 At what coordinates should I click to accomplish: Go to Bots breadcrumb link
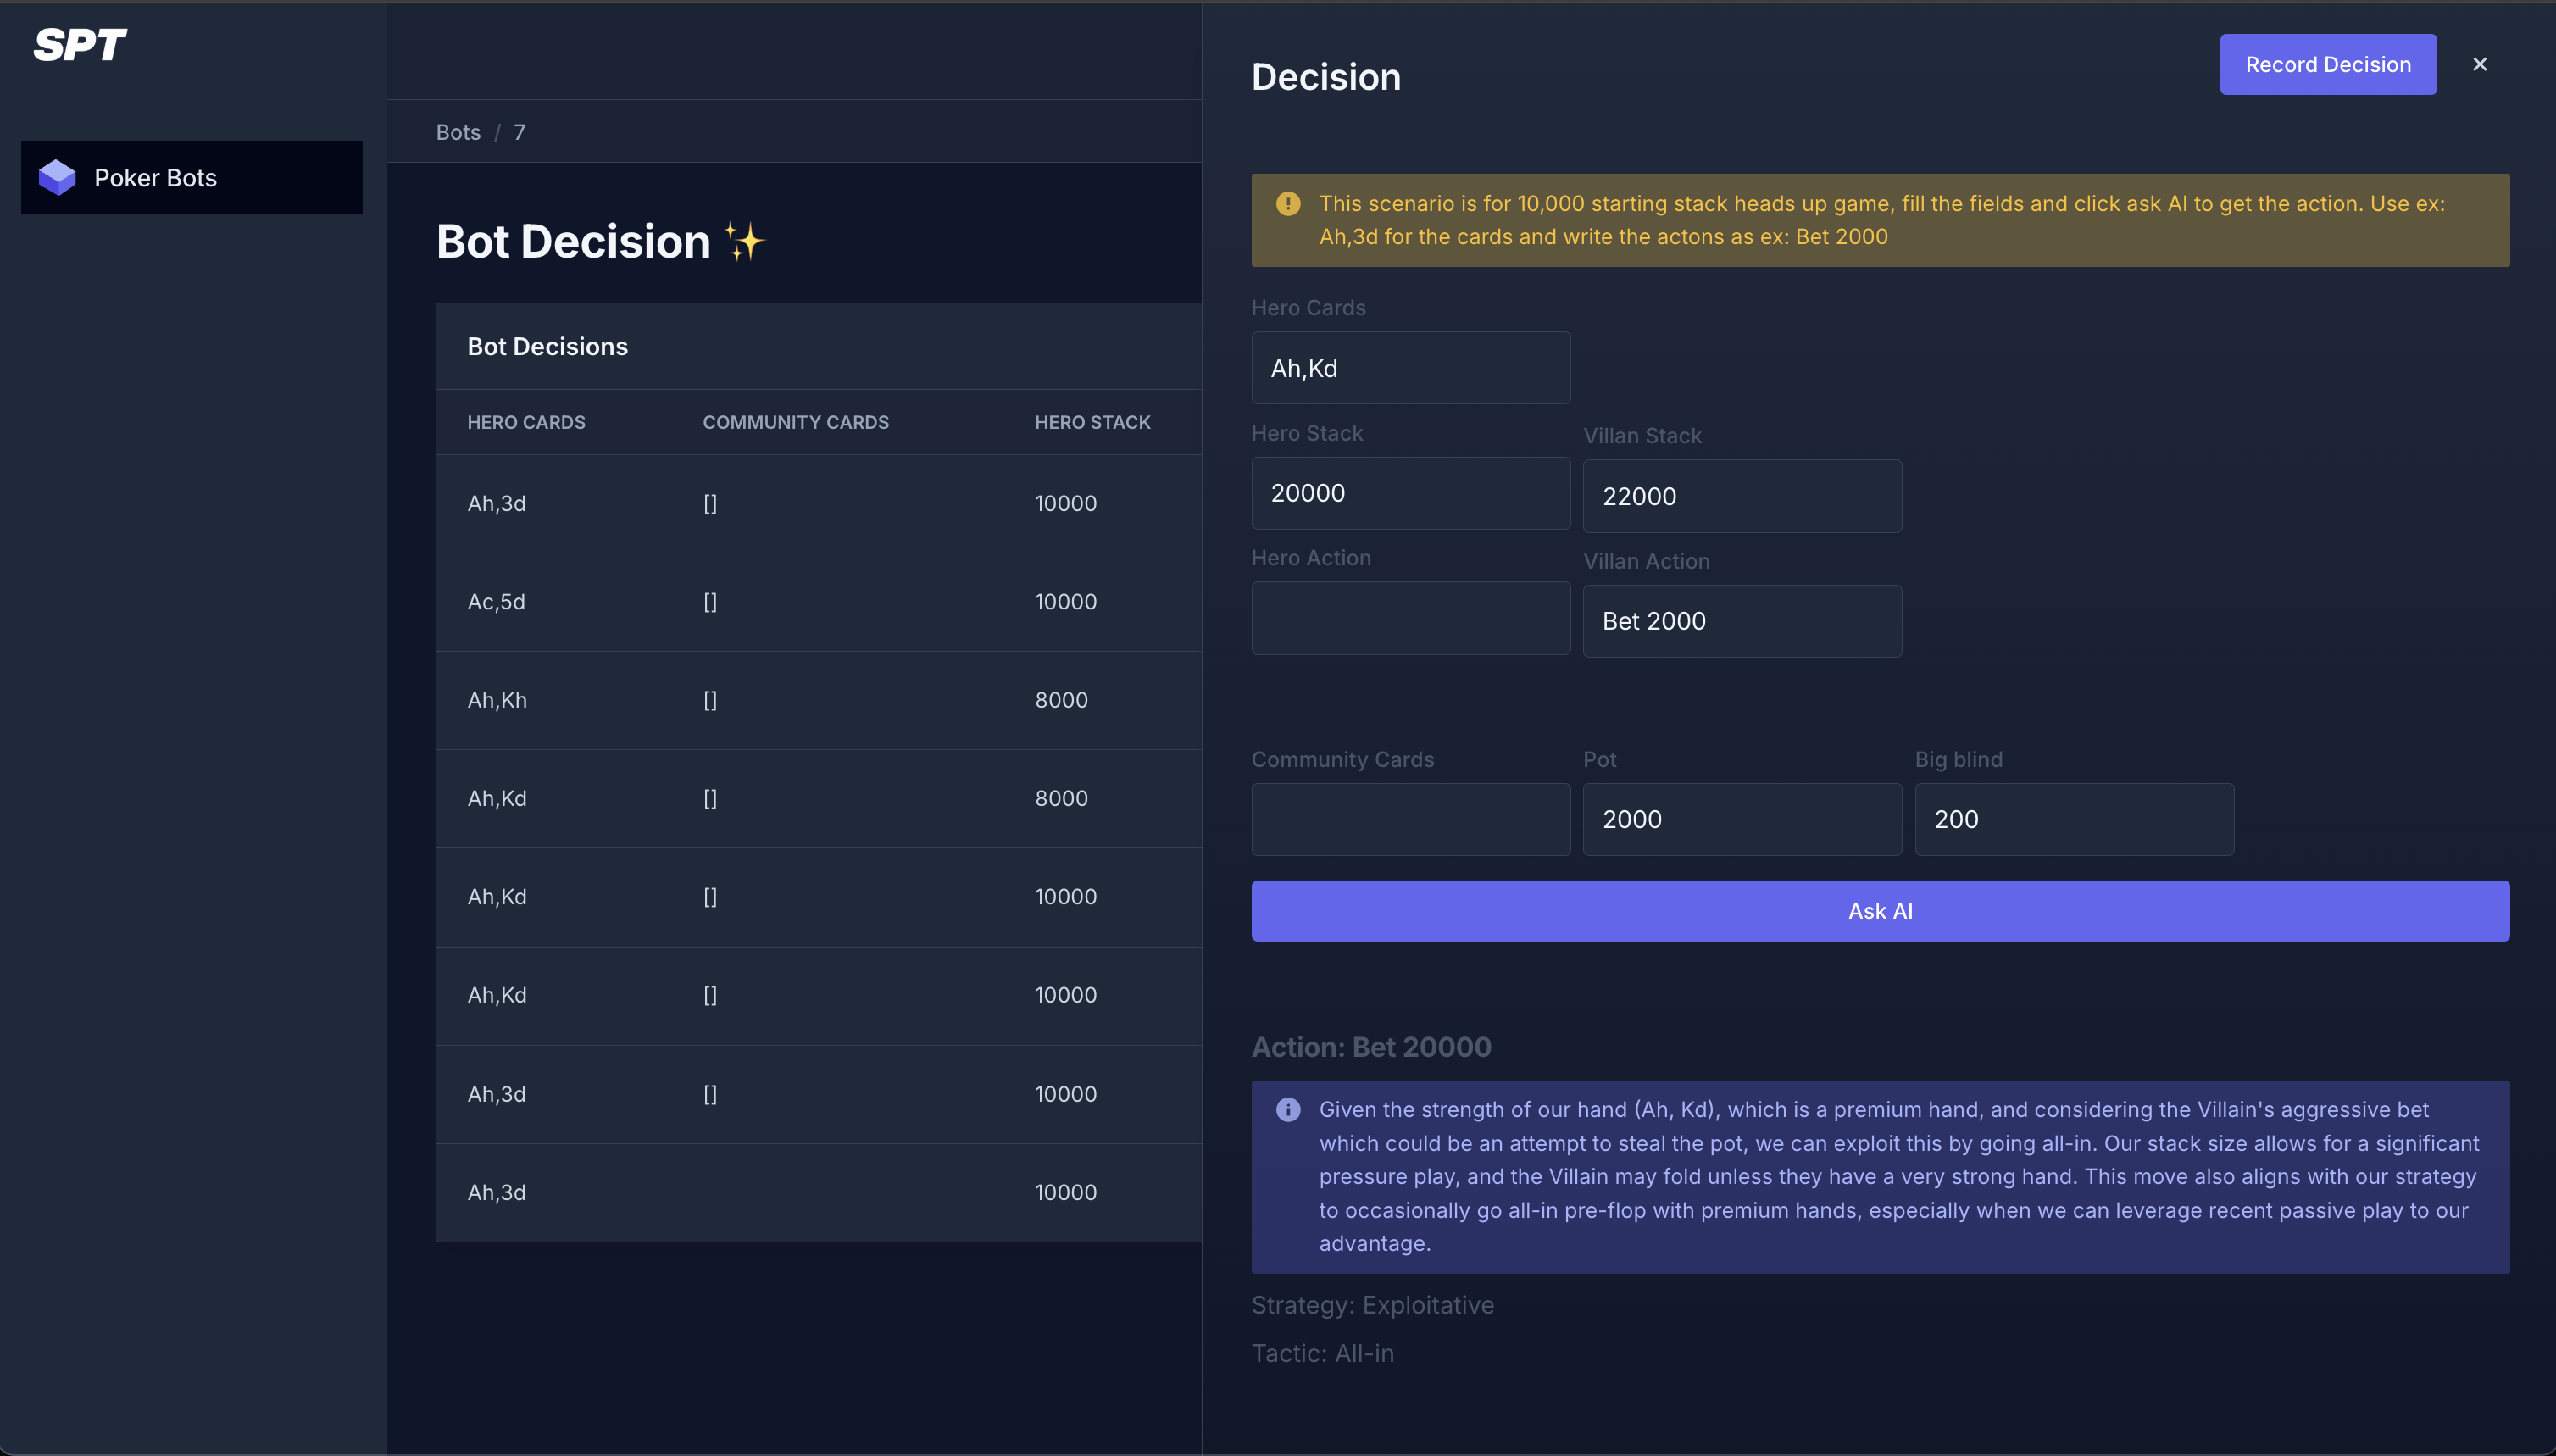[458, 132]
